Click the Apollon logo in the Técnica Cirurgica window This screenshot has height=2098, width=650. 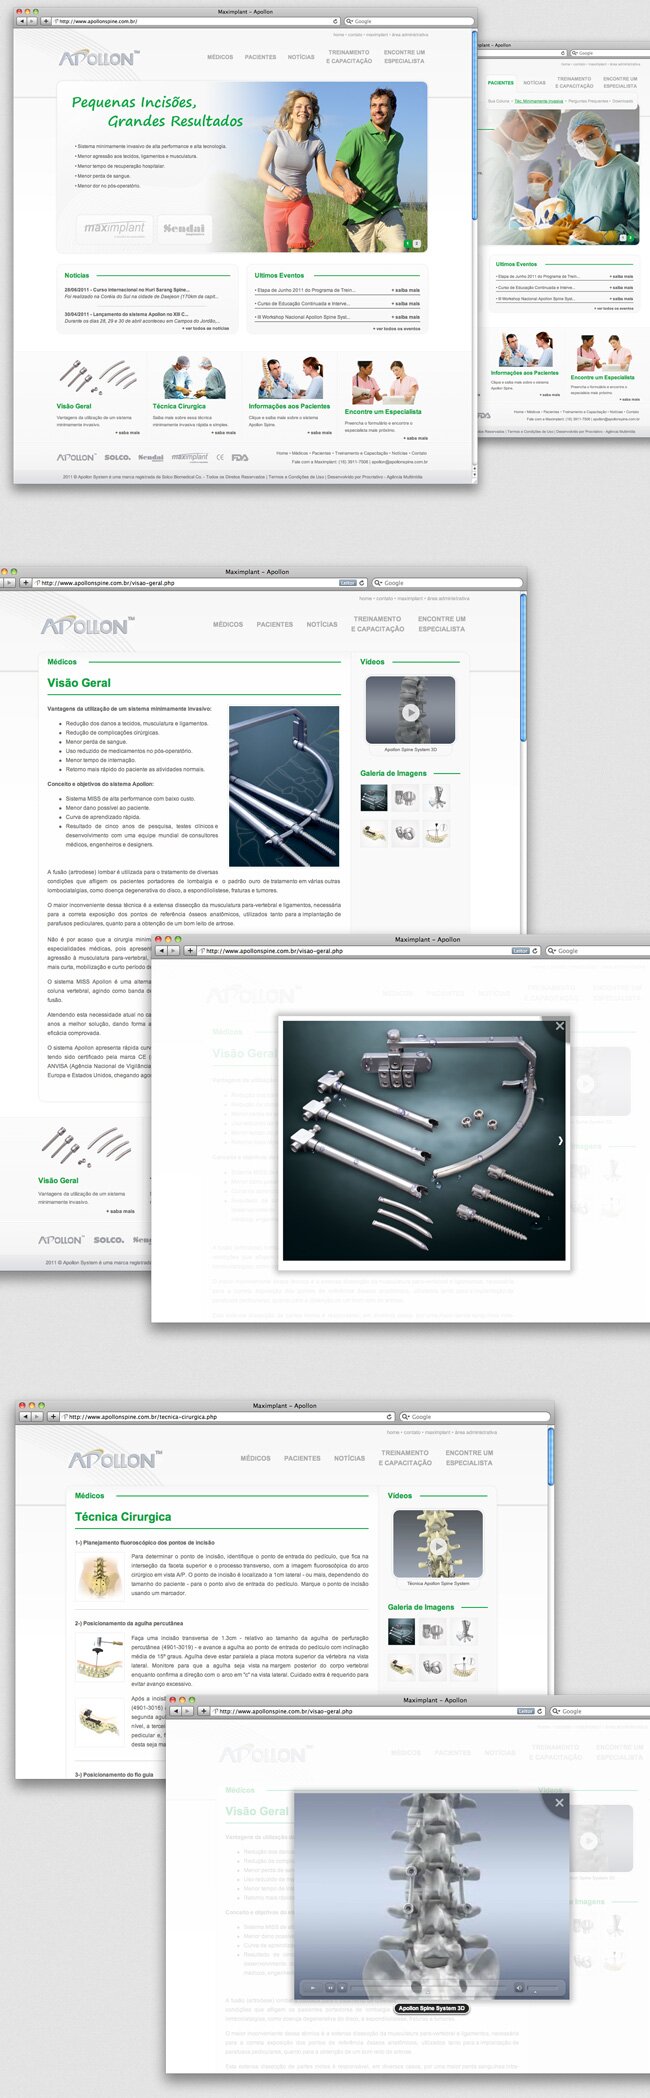click(x=115, y=1460)
